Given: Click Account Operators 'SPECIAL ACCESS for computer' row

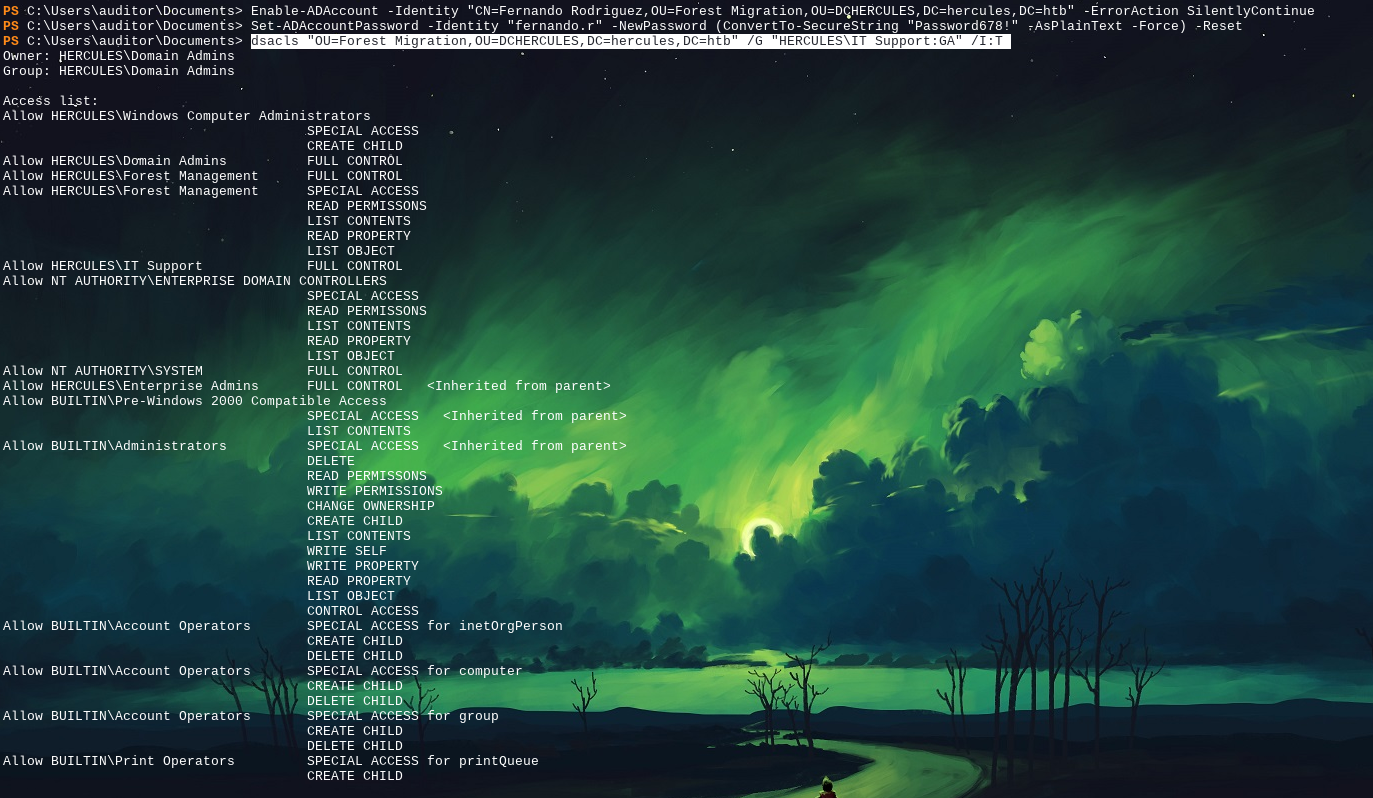Looking at the screenshot, I should coord(263,671).
